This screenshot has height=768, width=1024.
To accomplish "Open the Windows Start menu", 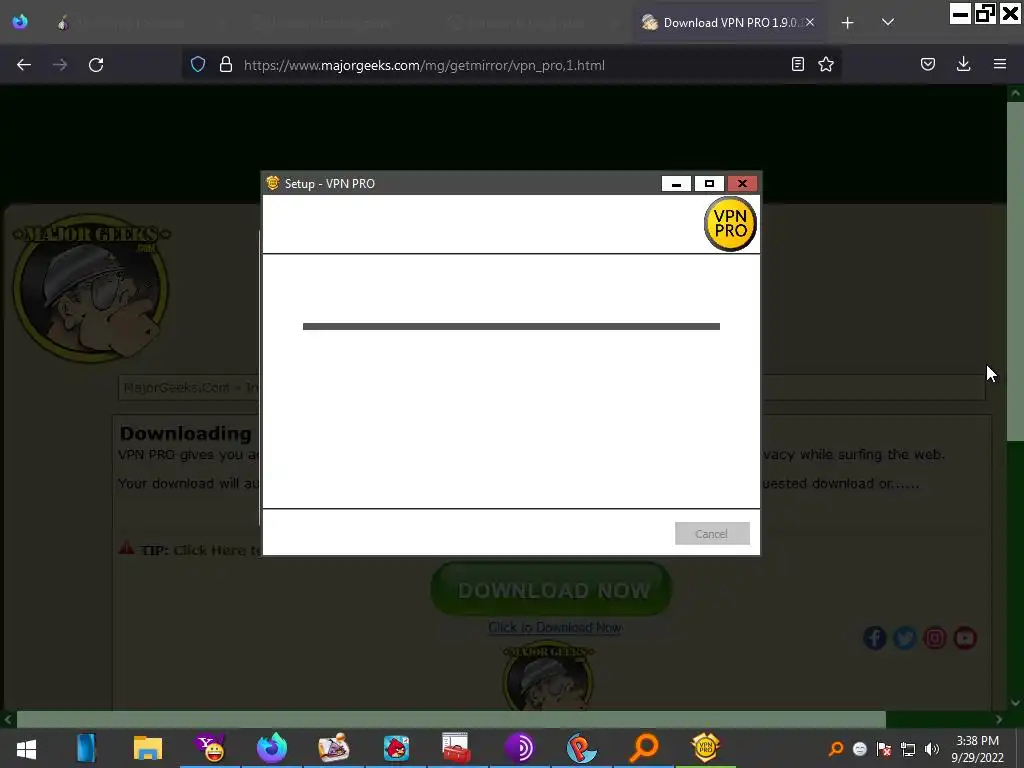I will [26, 748].
